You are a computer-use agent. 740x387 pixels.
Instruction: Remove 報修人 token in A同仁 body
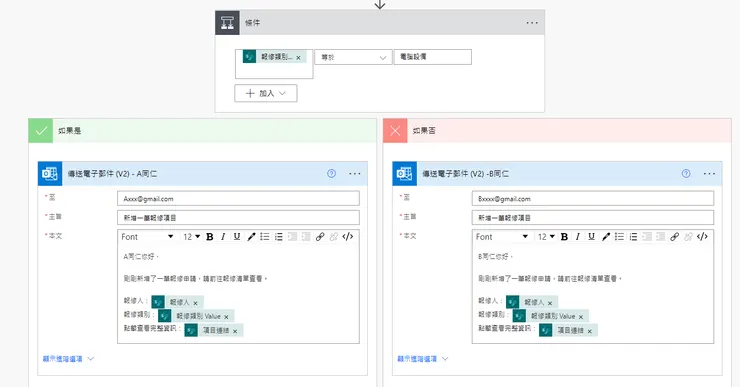tap(195, 303)
